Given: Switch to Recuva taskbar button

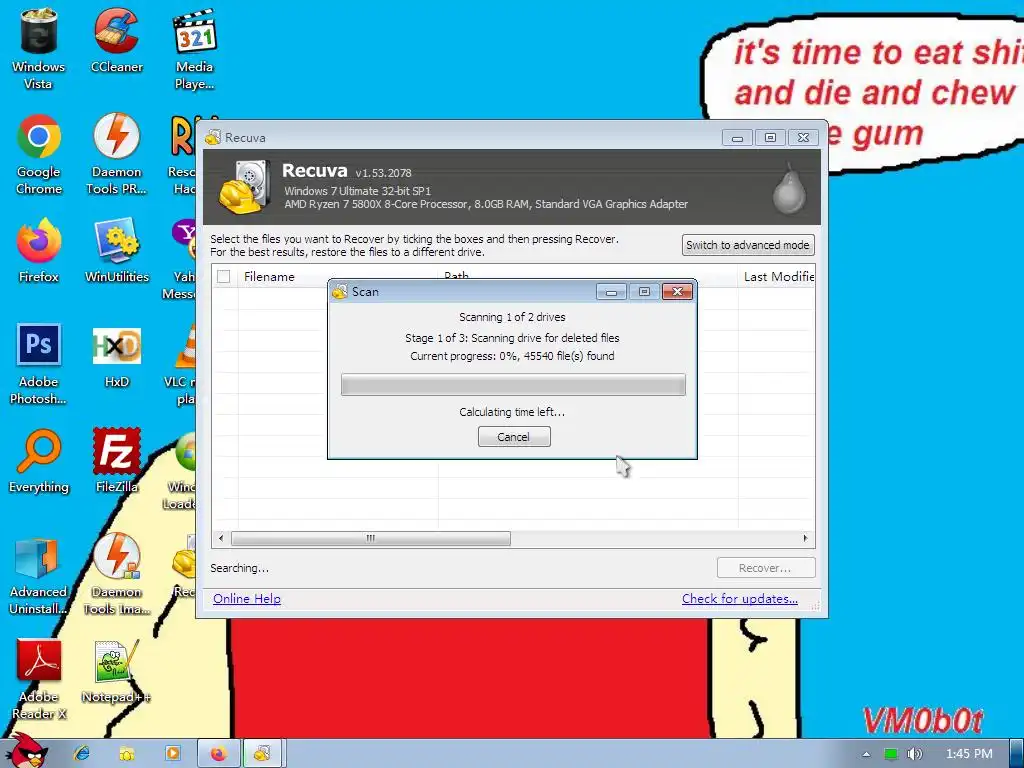Looking at the screenshot, I should coord(263,754).
